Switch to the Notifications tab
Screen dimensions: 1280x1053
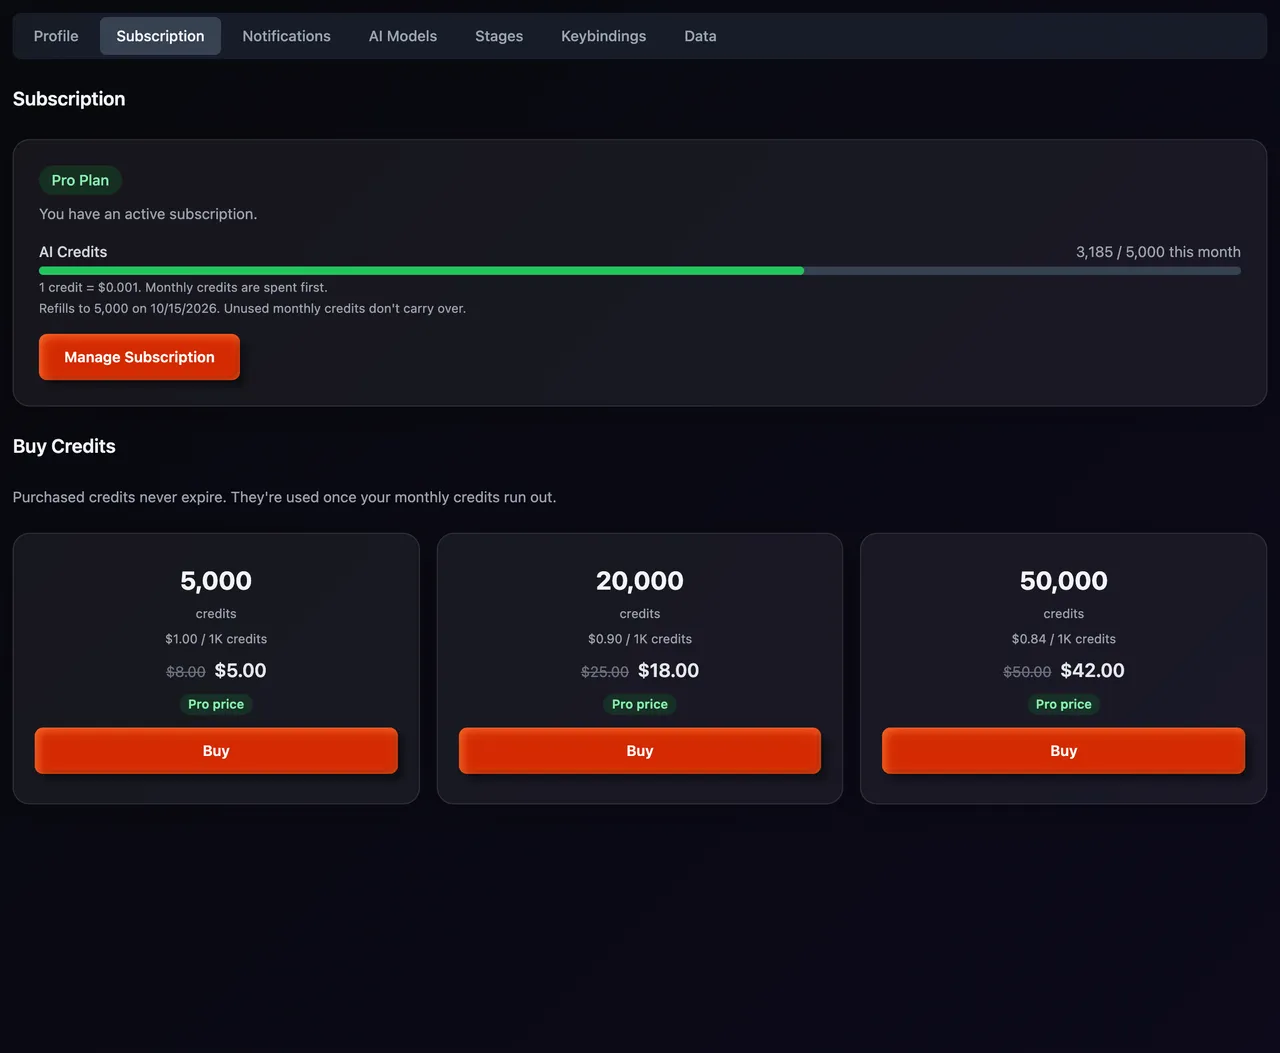[286, 36]
